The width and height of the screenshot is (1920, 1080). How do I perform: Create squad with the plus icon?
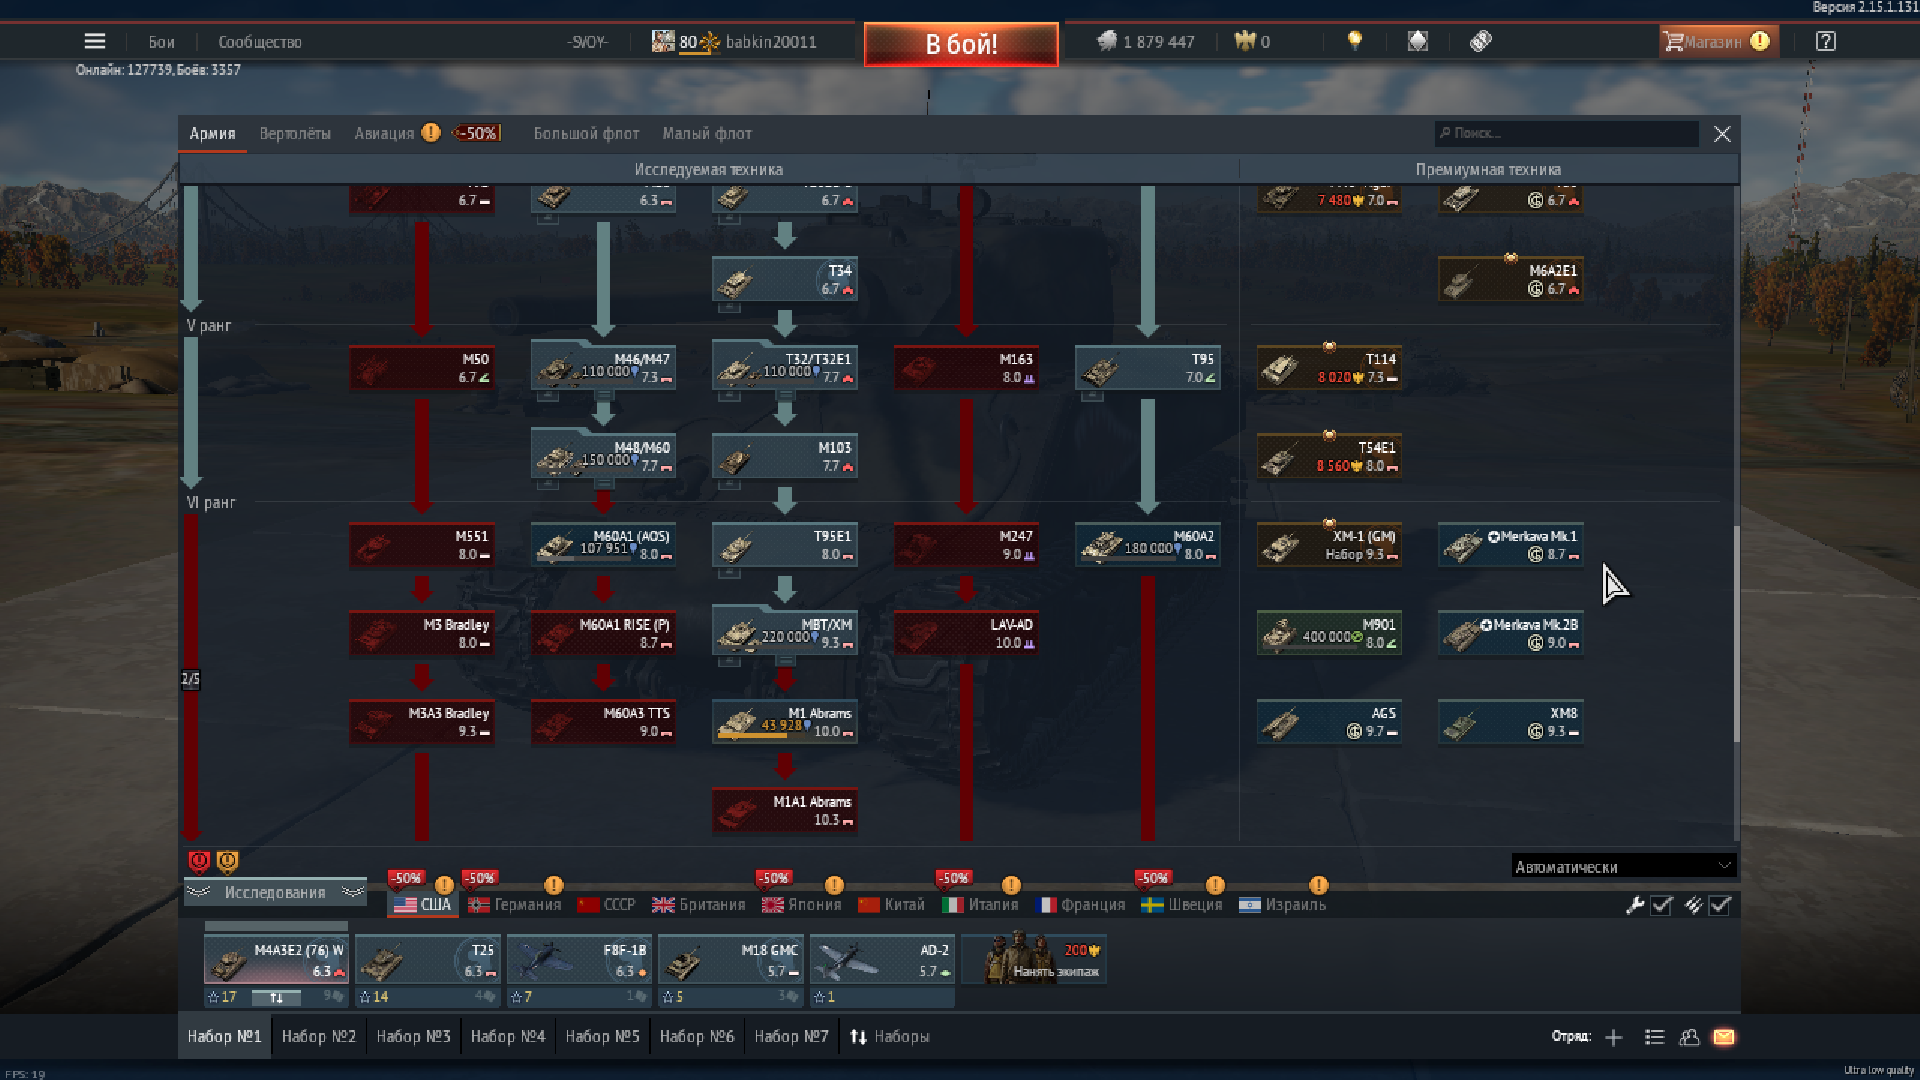pyautogui.click(x=1614, y=1037)
